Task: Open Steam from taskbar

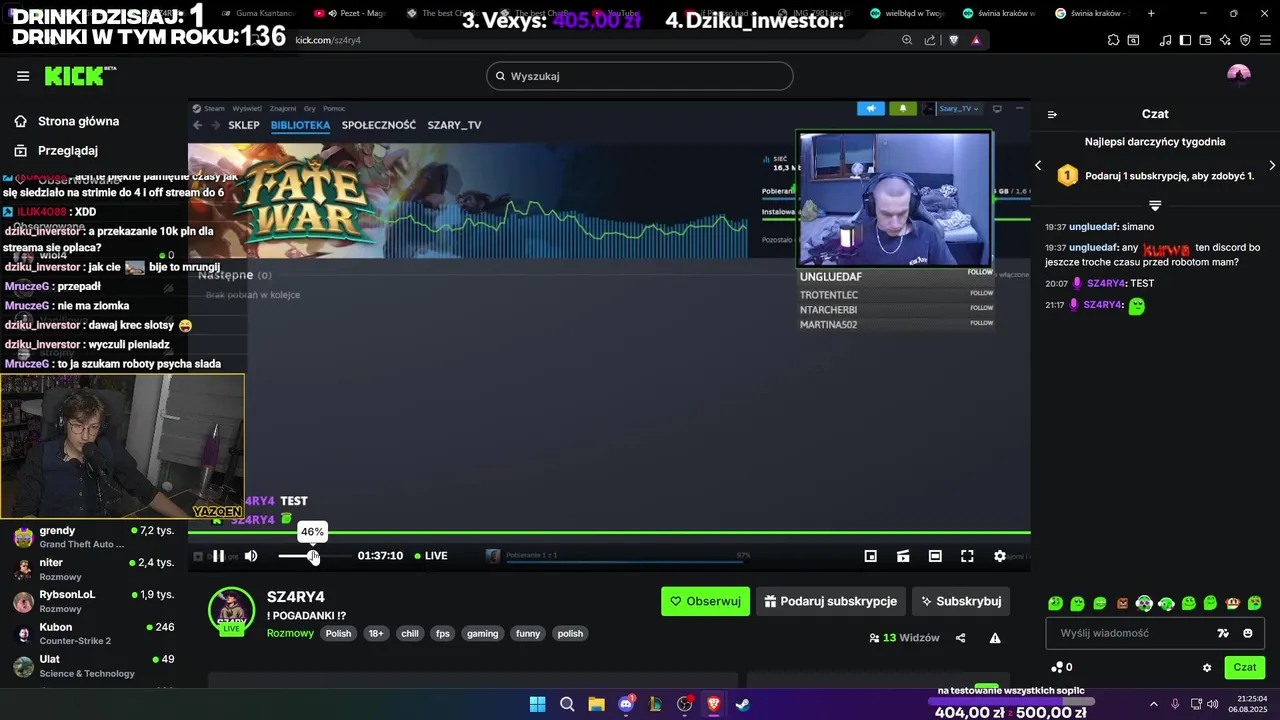Action: [x=743, y=704]
